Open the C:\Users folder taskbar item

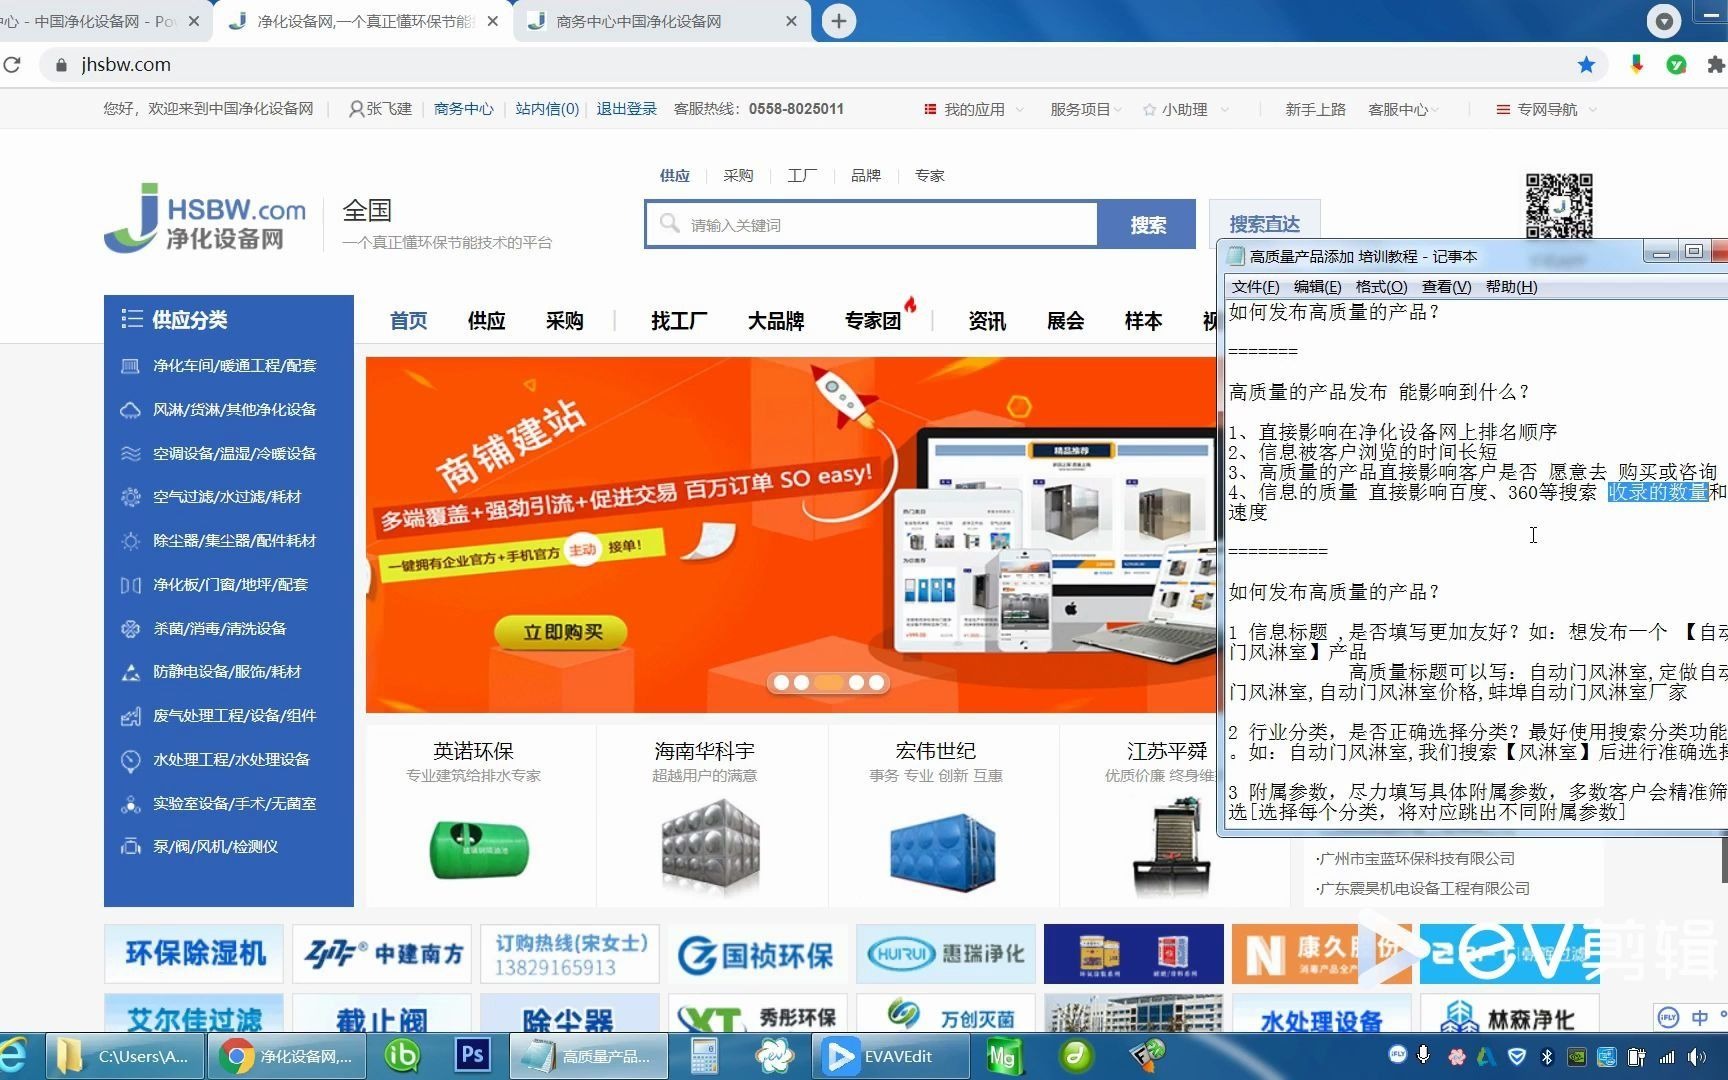123,1056
